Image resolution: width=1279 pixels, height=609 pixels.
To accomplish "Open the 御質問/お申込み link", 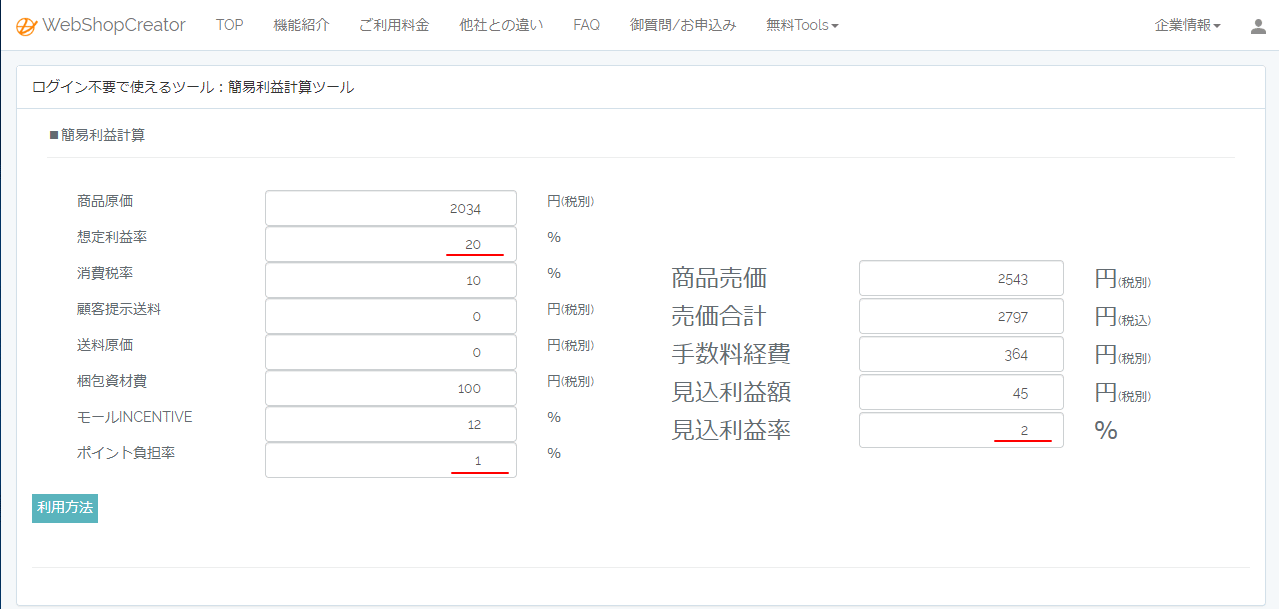I will pyautogui.click(x=683, y=25).
